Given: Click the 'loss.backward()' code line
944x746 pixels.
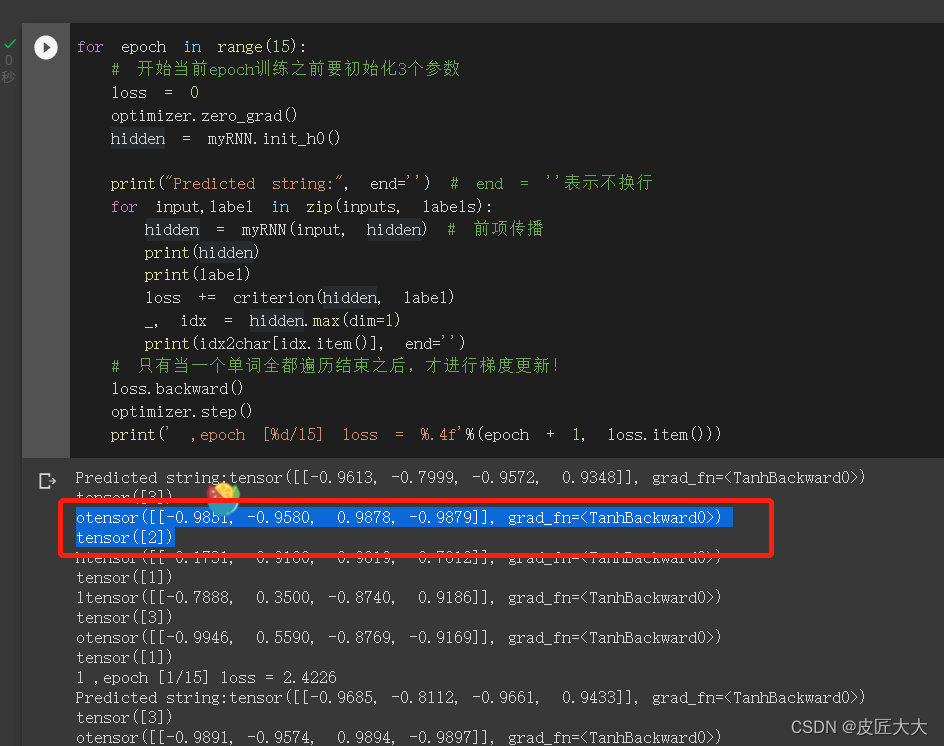Looking at the screenshot, I should pyautogui.click(x=177, y=389).
